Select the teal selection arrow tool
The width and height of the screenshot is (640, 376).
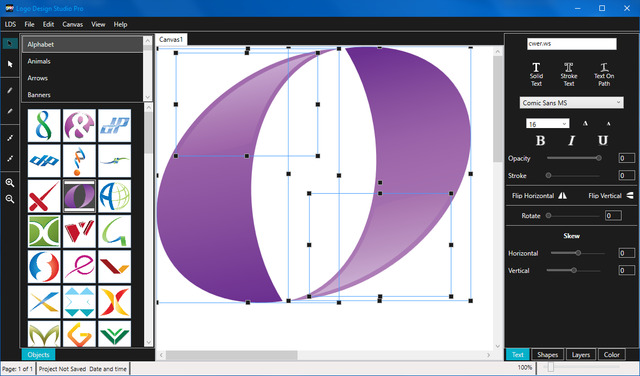(x=10, y=43)
